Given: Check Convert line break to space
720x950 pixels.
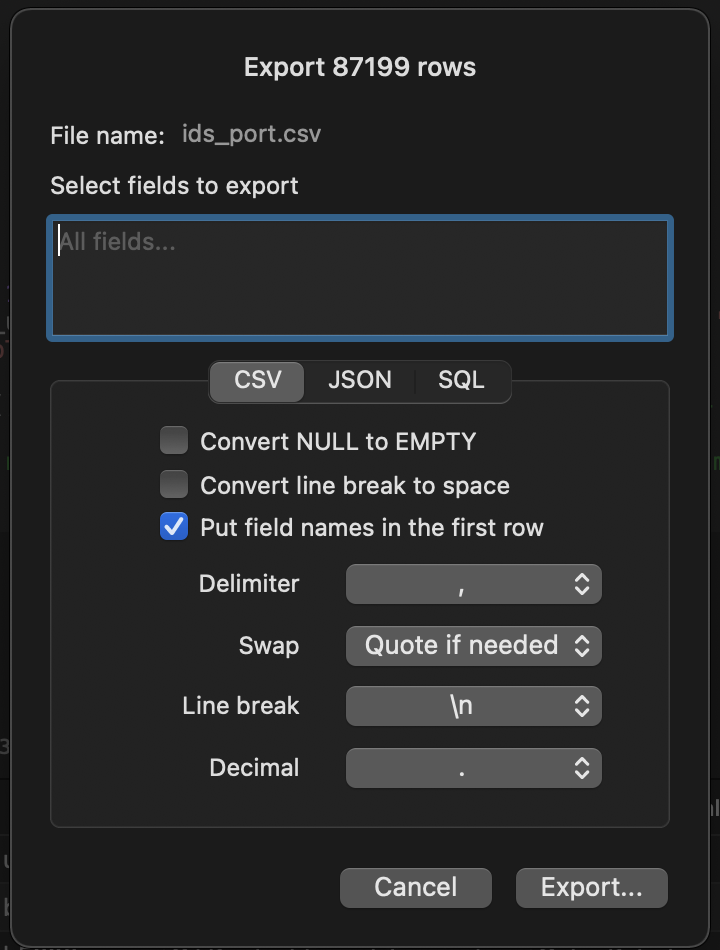Looking at the screenshot, I should pos(174,484).
